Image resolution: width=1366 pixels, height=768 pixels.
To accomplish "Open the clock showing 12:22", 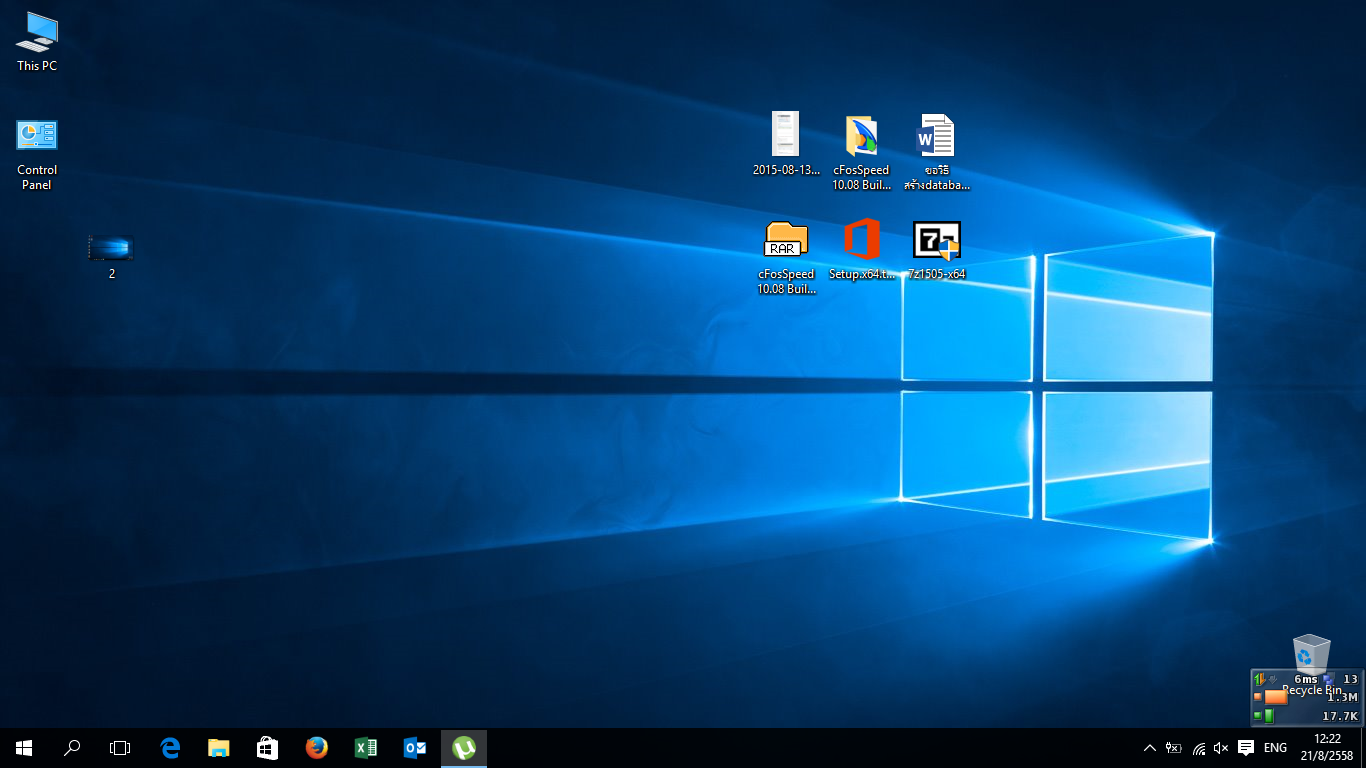I will (1327, 748).
